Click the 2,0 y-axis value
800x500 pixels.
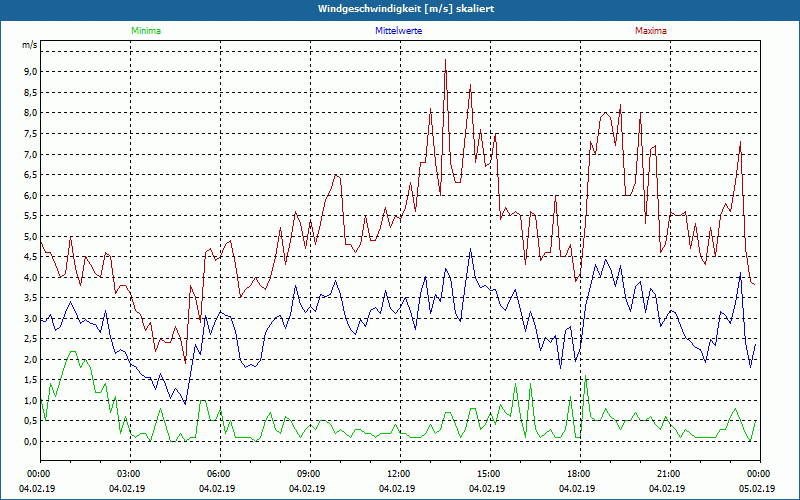31,359
